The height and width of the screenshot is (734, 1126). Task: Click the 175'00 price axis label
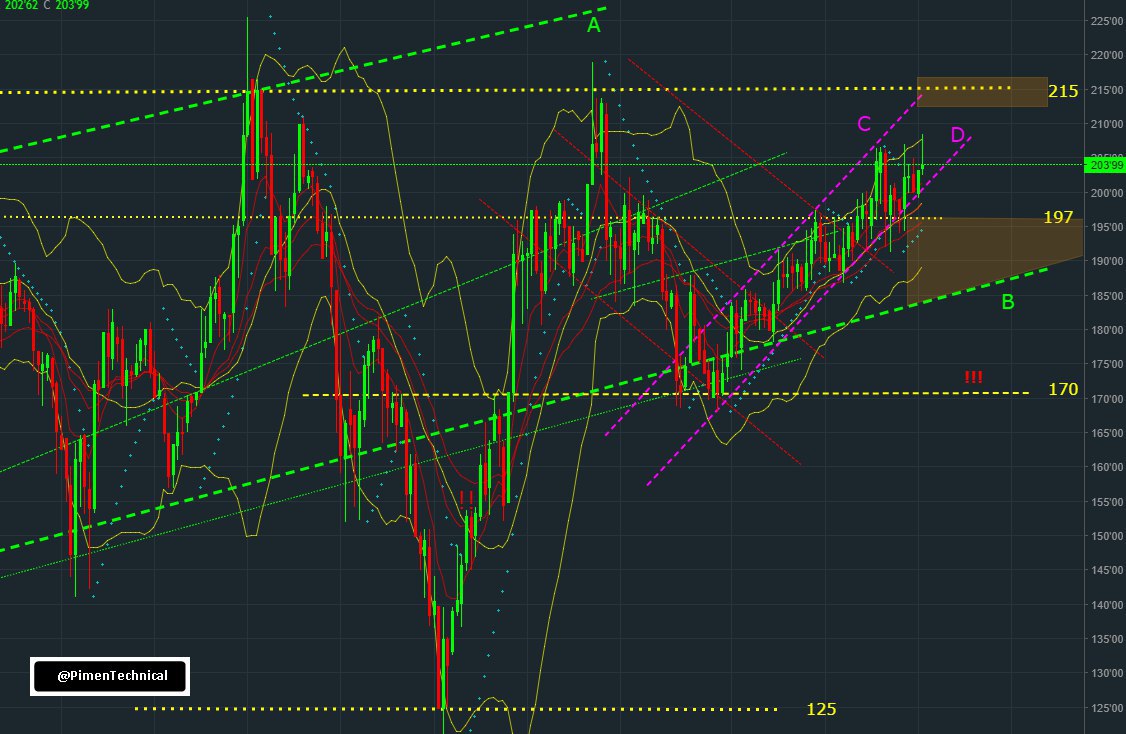click(1107, 364)
